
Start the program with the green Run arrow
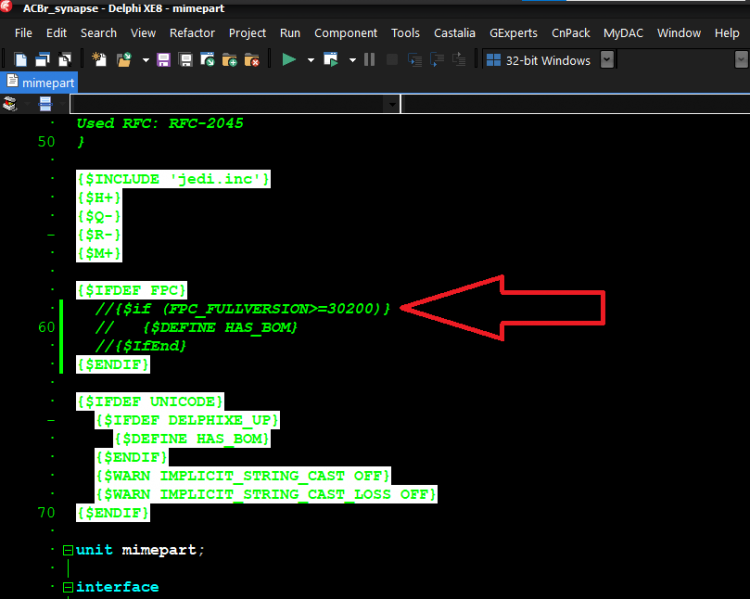[x=289, y=60]
